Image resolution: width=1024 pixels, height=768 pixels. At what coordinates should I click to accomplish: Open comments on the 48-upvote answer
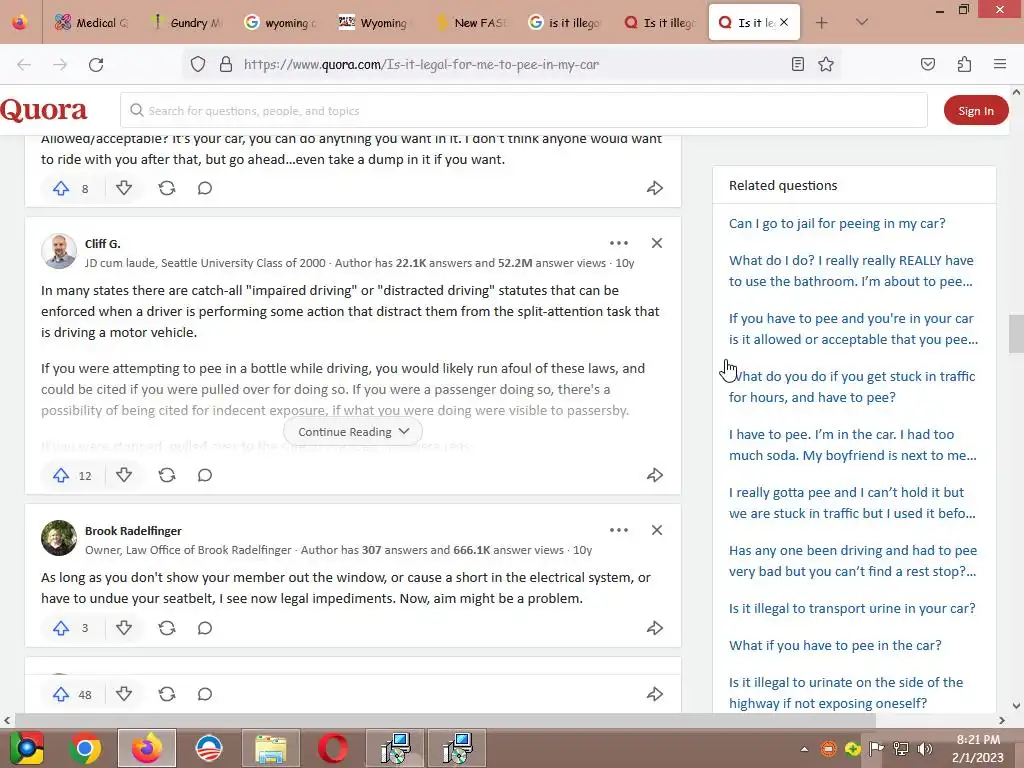point(205,694)
